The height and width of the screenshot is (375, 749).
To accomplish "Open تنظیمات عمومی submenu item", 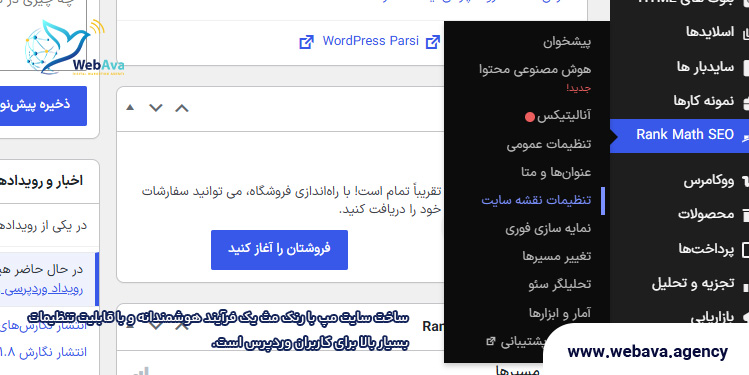I will pyautogui.click(x=549, y=144).
